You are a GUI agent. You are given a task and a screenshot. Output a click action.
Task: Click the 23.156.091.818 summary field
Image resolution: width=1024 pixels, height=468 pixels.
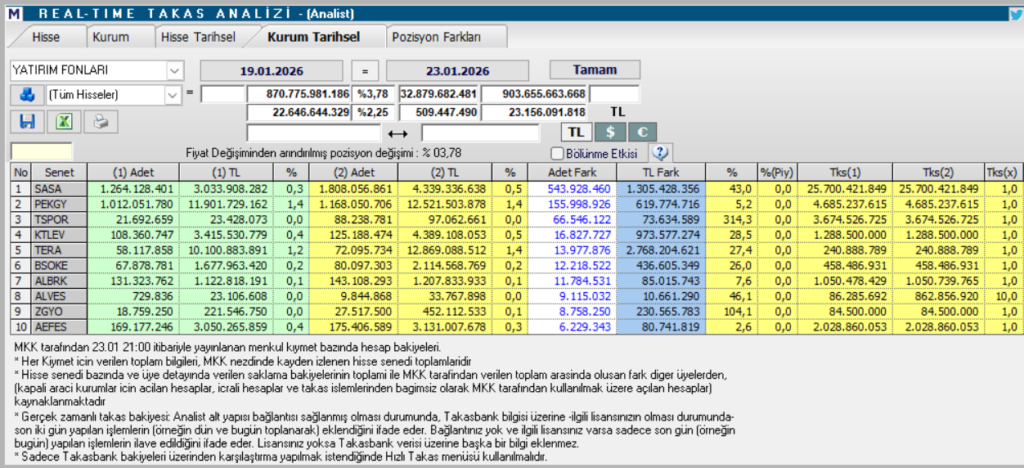point(534,112)
